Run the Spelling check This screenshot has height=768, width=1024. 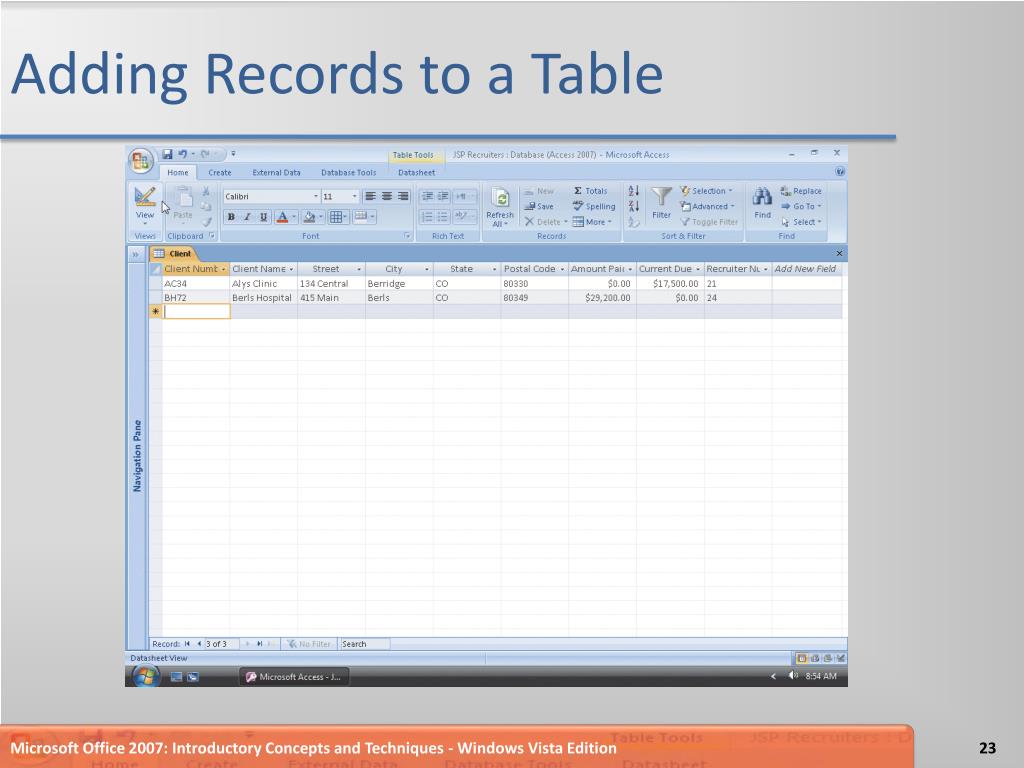(594, 206)
